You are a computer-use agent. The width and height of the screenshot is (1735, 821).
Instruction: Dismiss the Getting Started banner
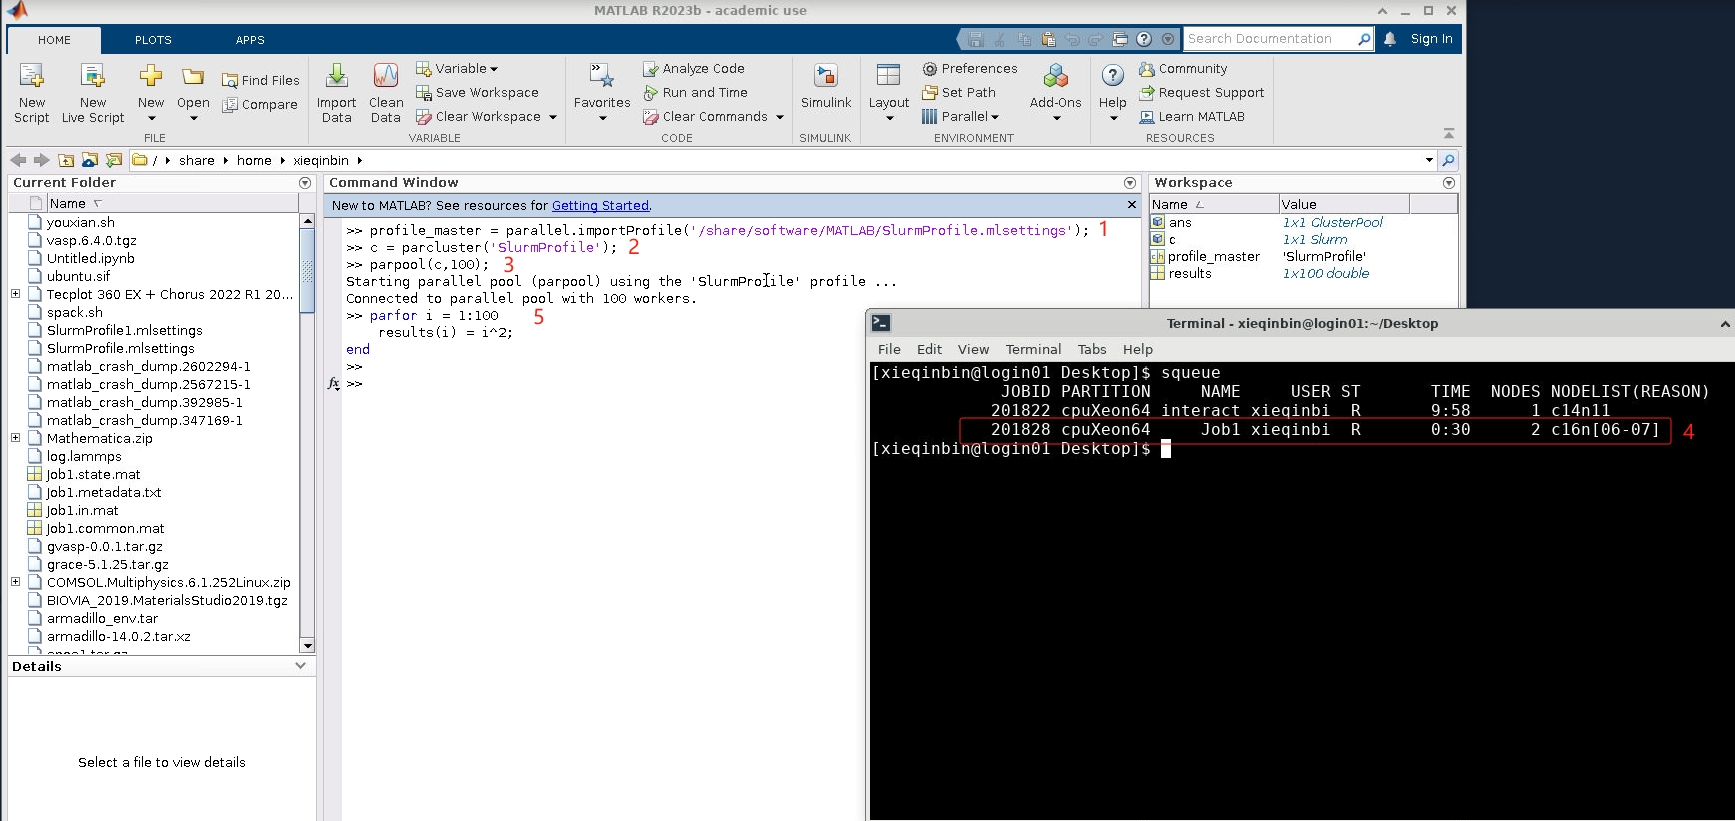1132,205
